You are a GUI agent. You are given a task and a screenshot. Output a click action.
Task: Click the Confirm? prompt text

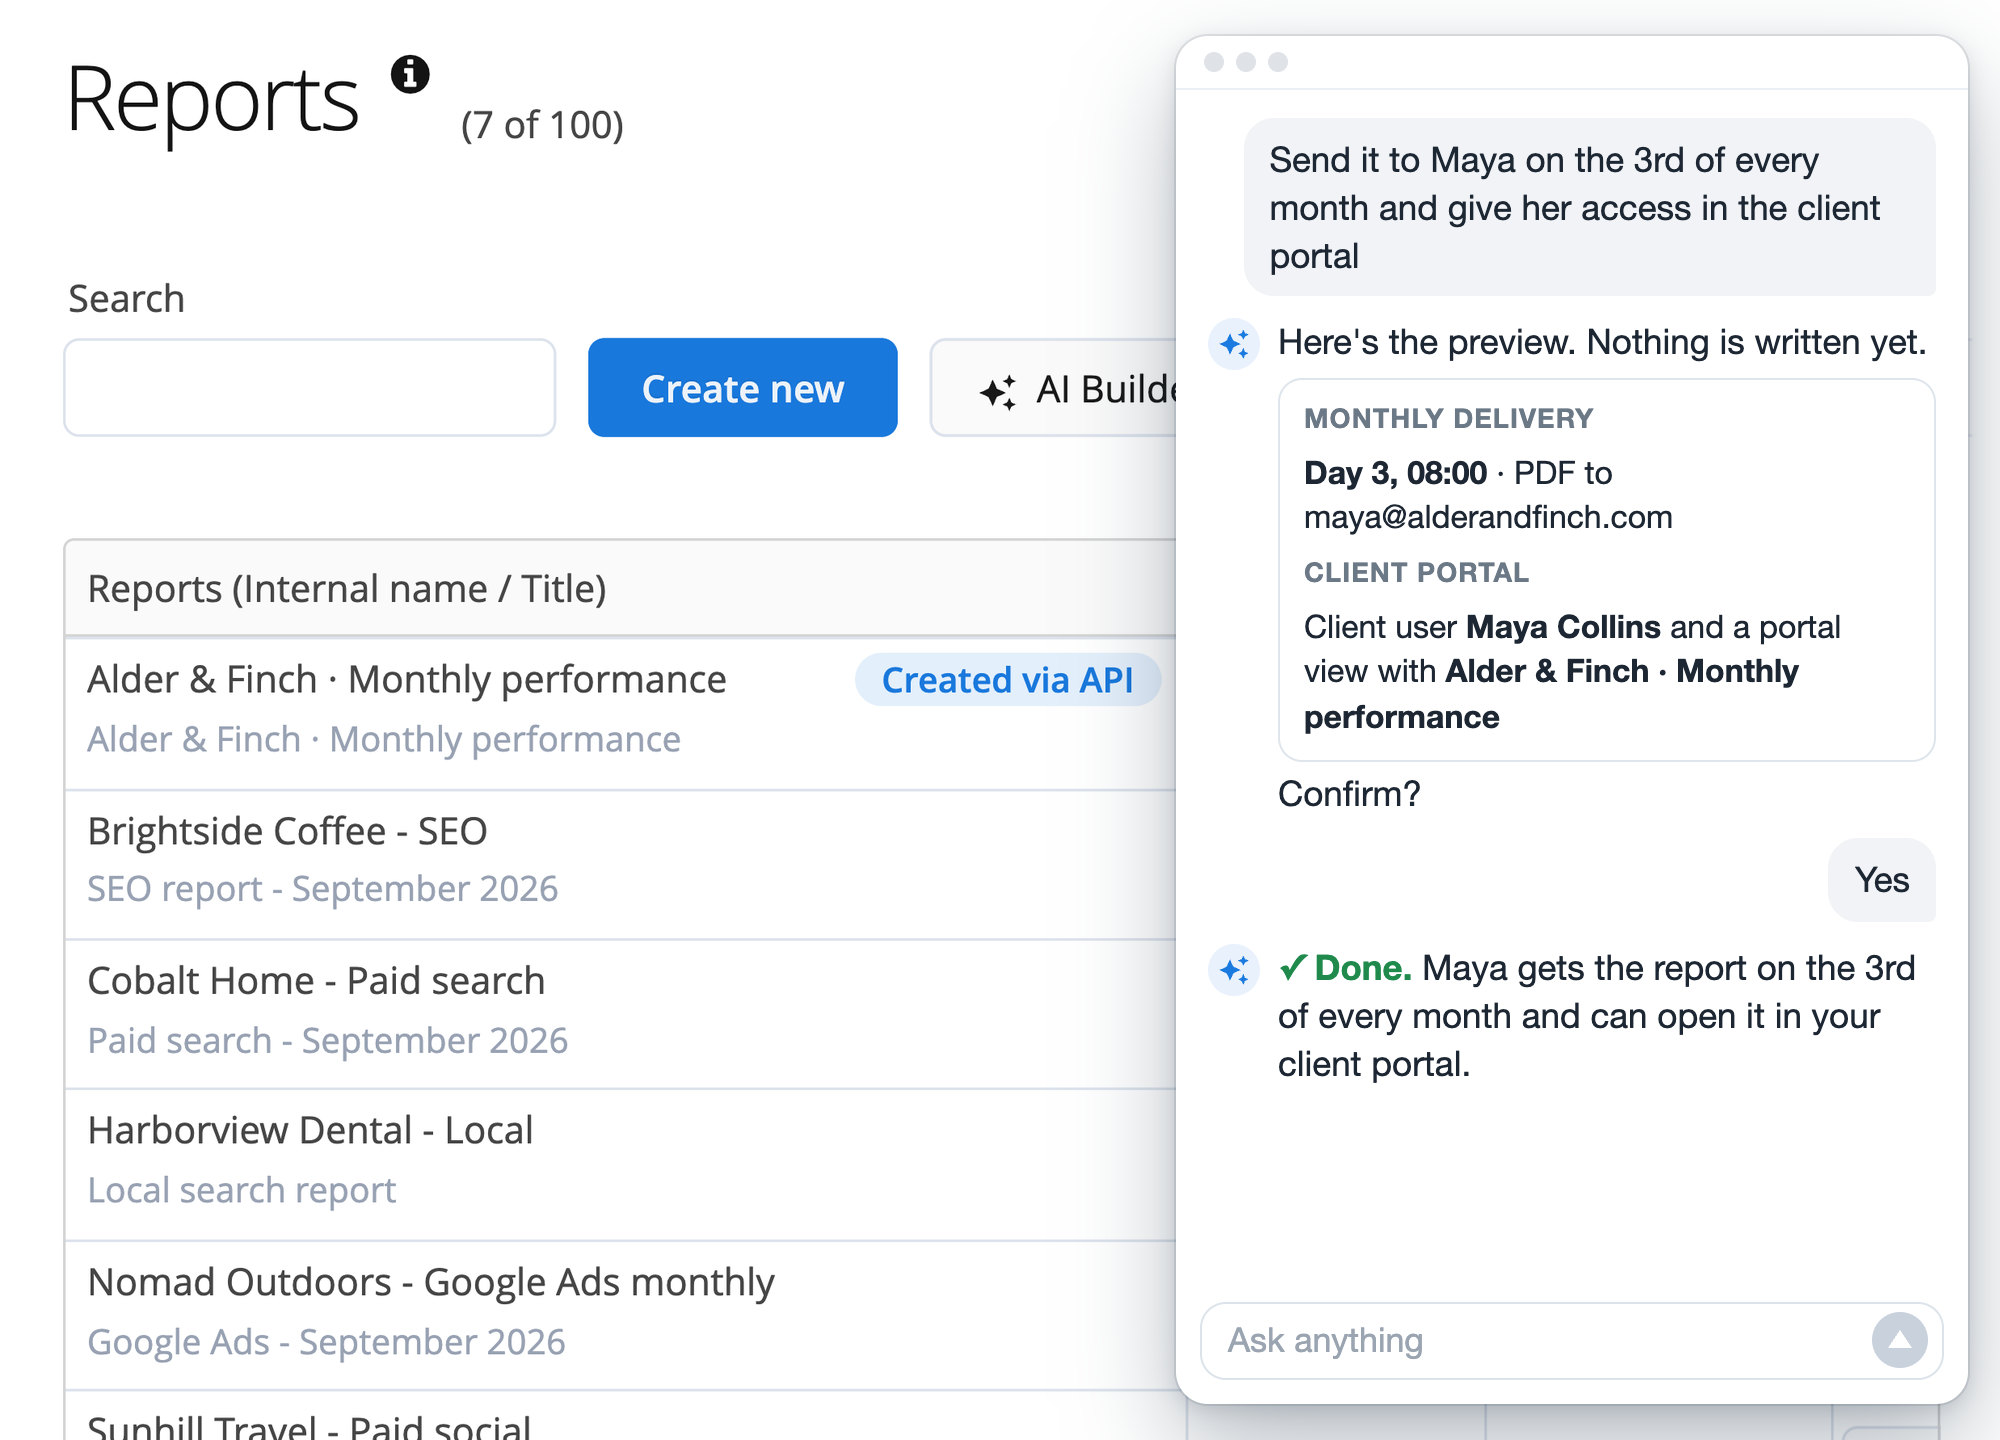[x=1349, y=794]
